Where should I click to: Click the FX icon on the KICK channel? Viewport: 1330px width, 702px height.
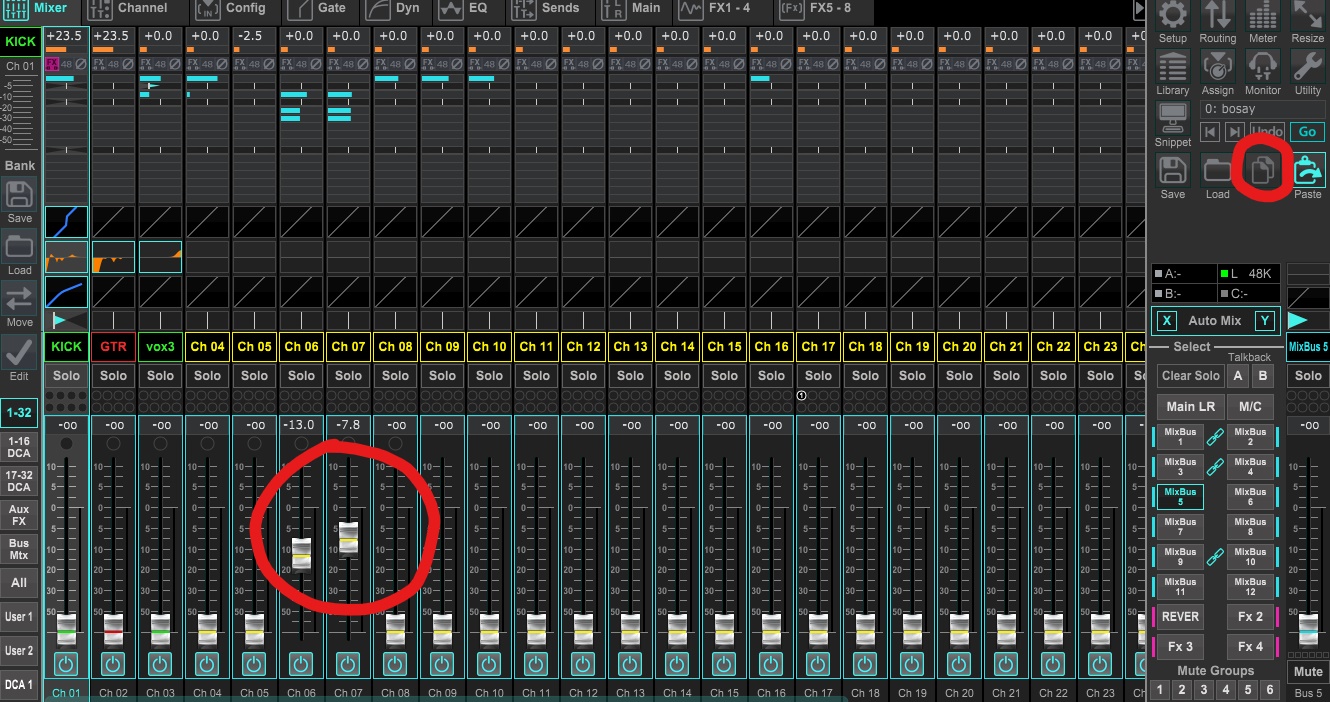click(52, 64)
